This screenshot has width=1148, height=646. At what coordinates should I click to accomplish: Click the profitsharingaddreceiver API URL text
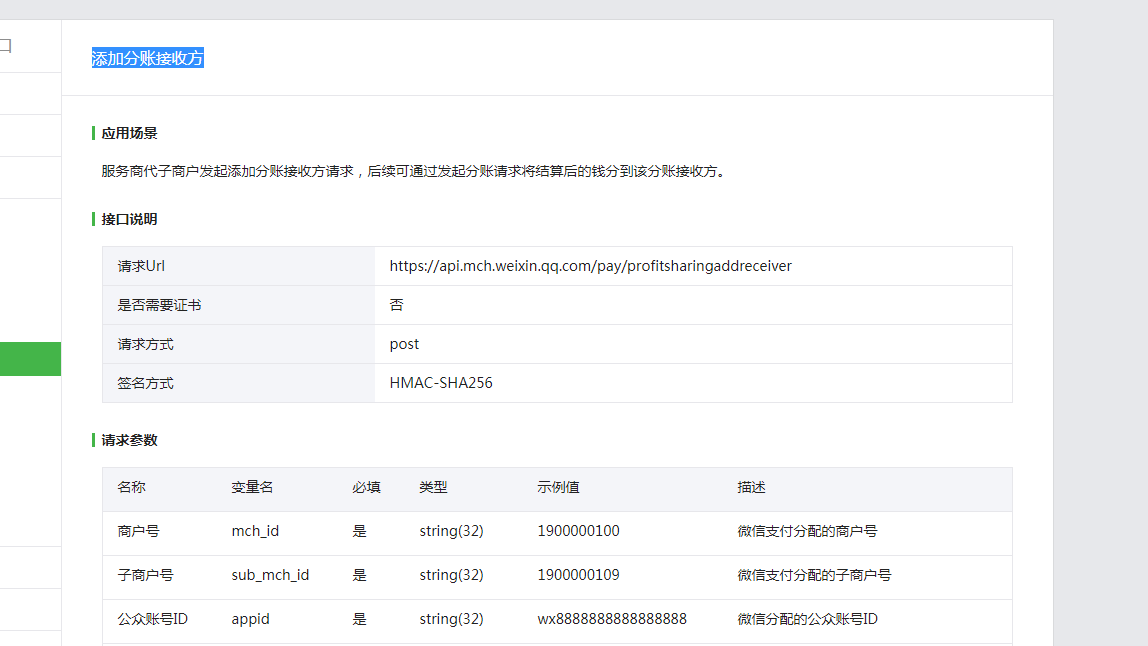pyautogui.click(x=590, y=266)
